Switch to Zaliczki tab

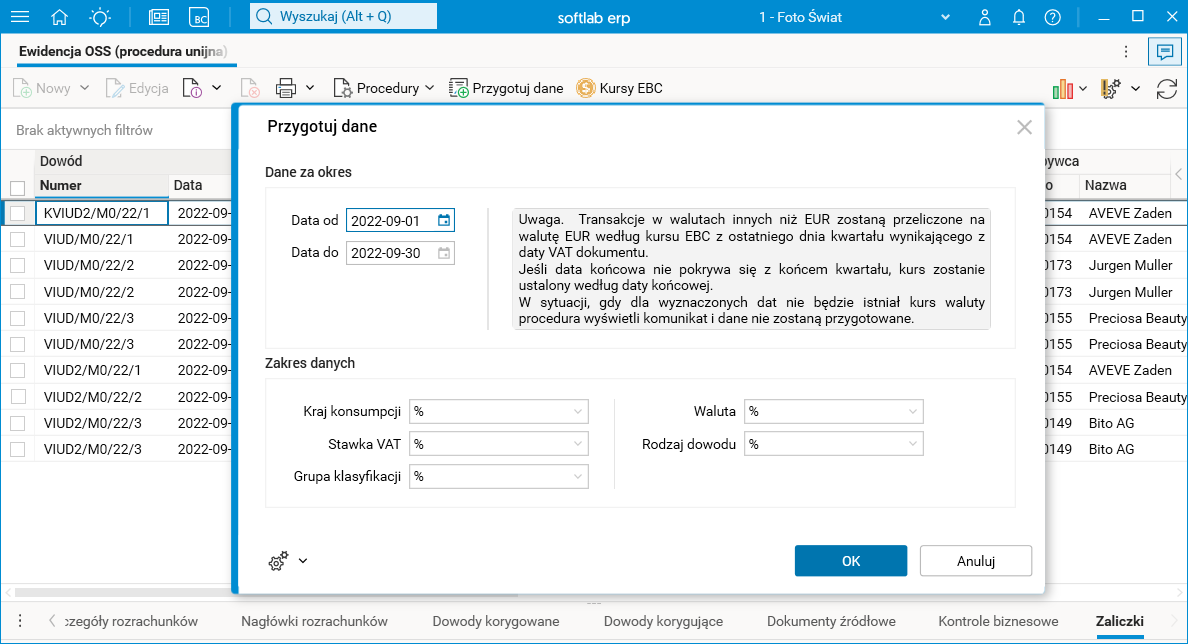pos(1119,622)
